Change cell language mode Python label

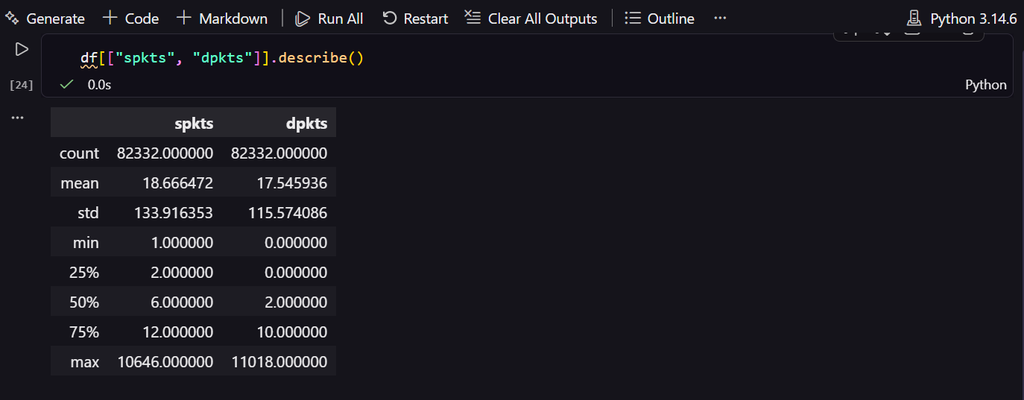coord(985,85)
